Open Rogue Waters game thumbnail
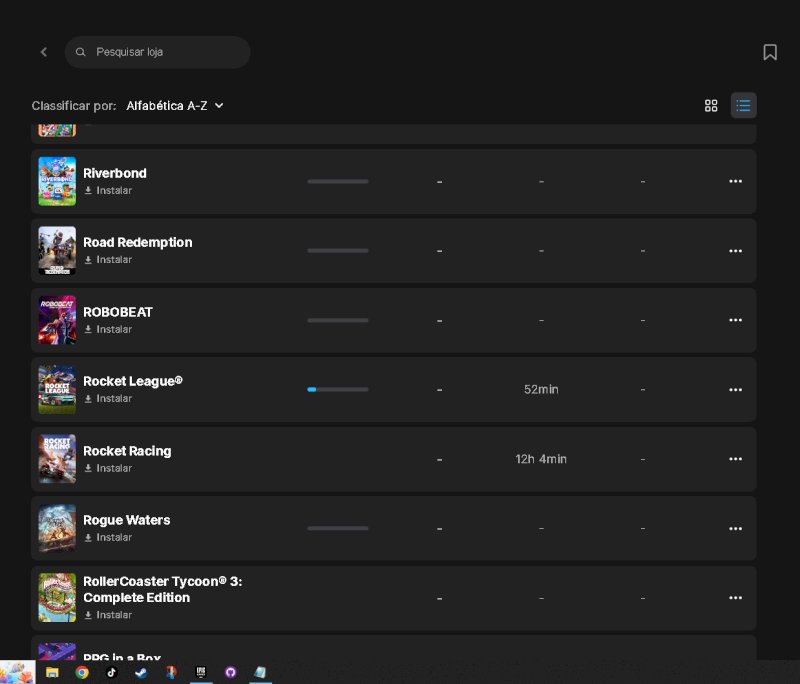The image size is (800, 684). tap(57, 528)
